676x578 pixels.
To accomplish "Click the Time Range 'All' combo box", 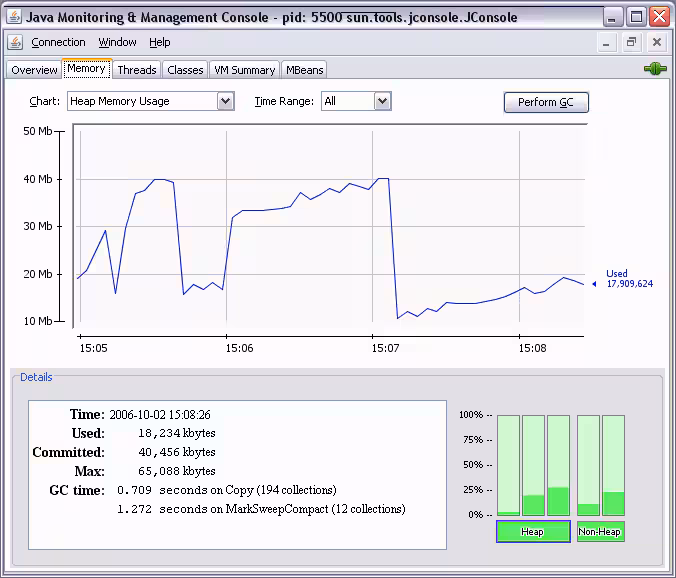I will click(x=356, y=101).
